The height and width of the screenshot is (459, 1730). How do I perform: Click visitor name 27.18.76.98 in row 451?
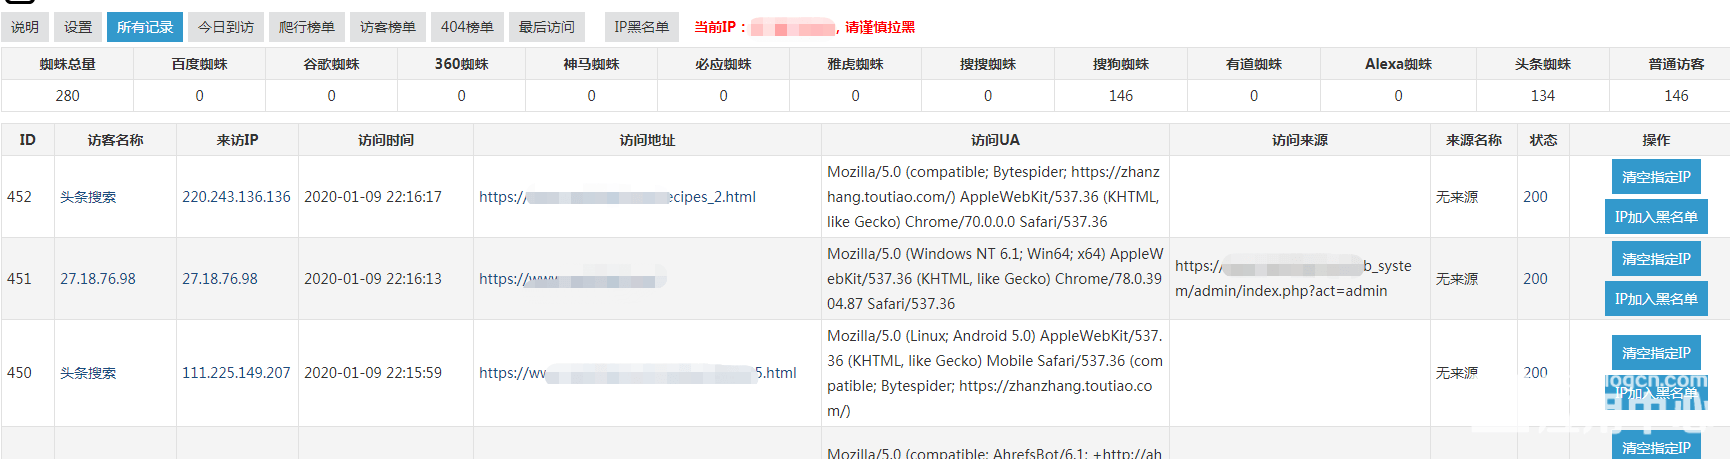coord(98,279)
